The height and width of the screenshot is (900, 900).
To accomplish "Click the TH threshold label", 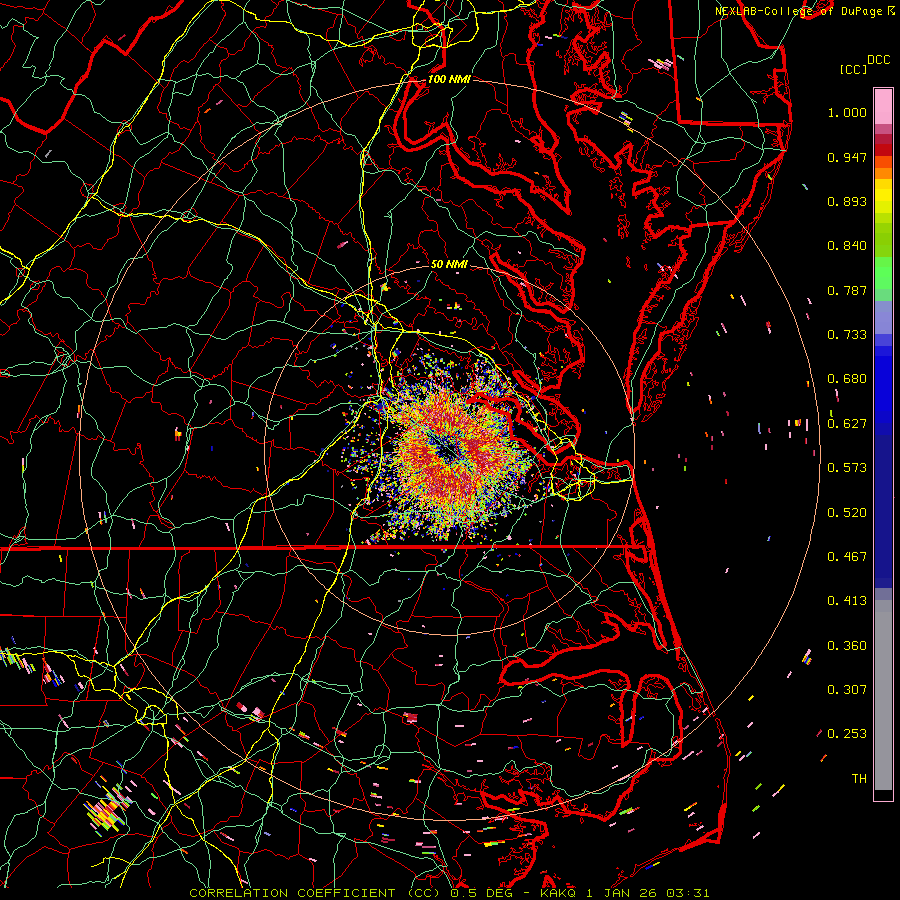I will click(859, 779).
